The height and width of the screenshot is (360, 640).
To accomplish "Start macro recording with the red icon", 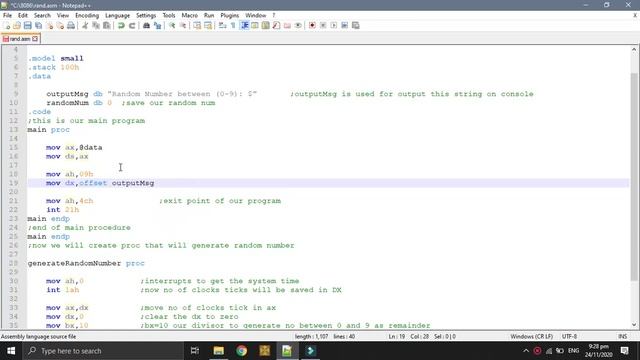I will pos(312,26).
